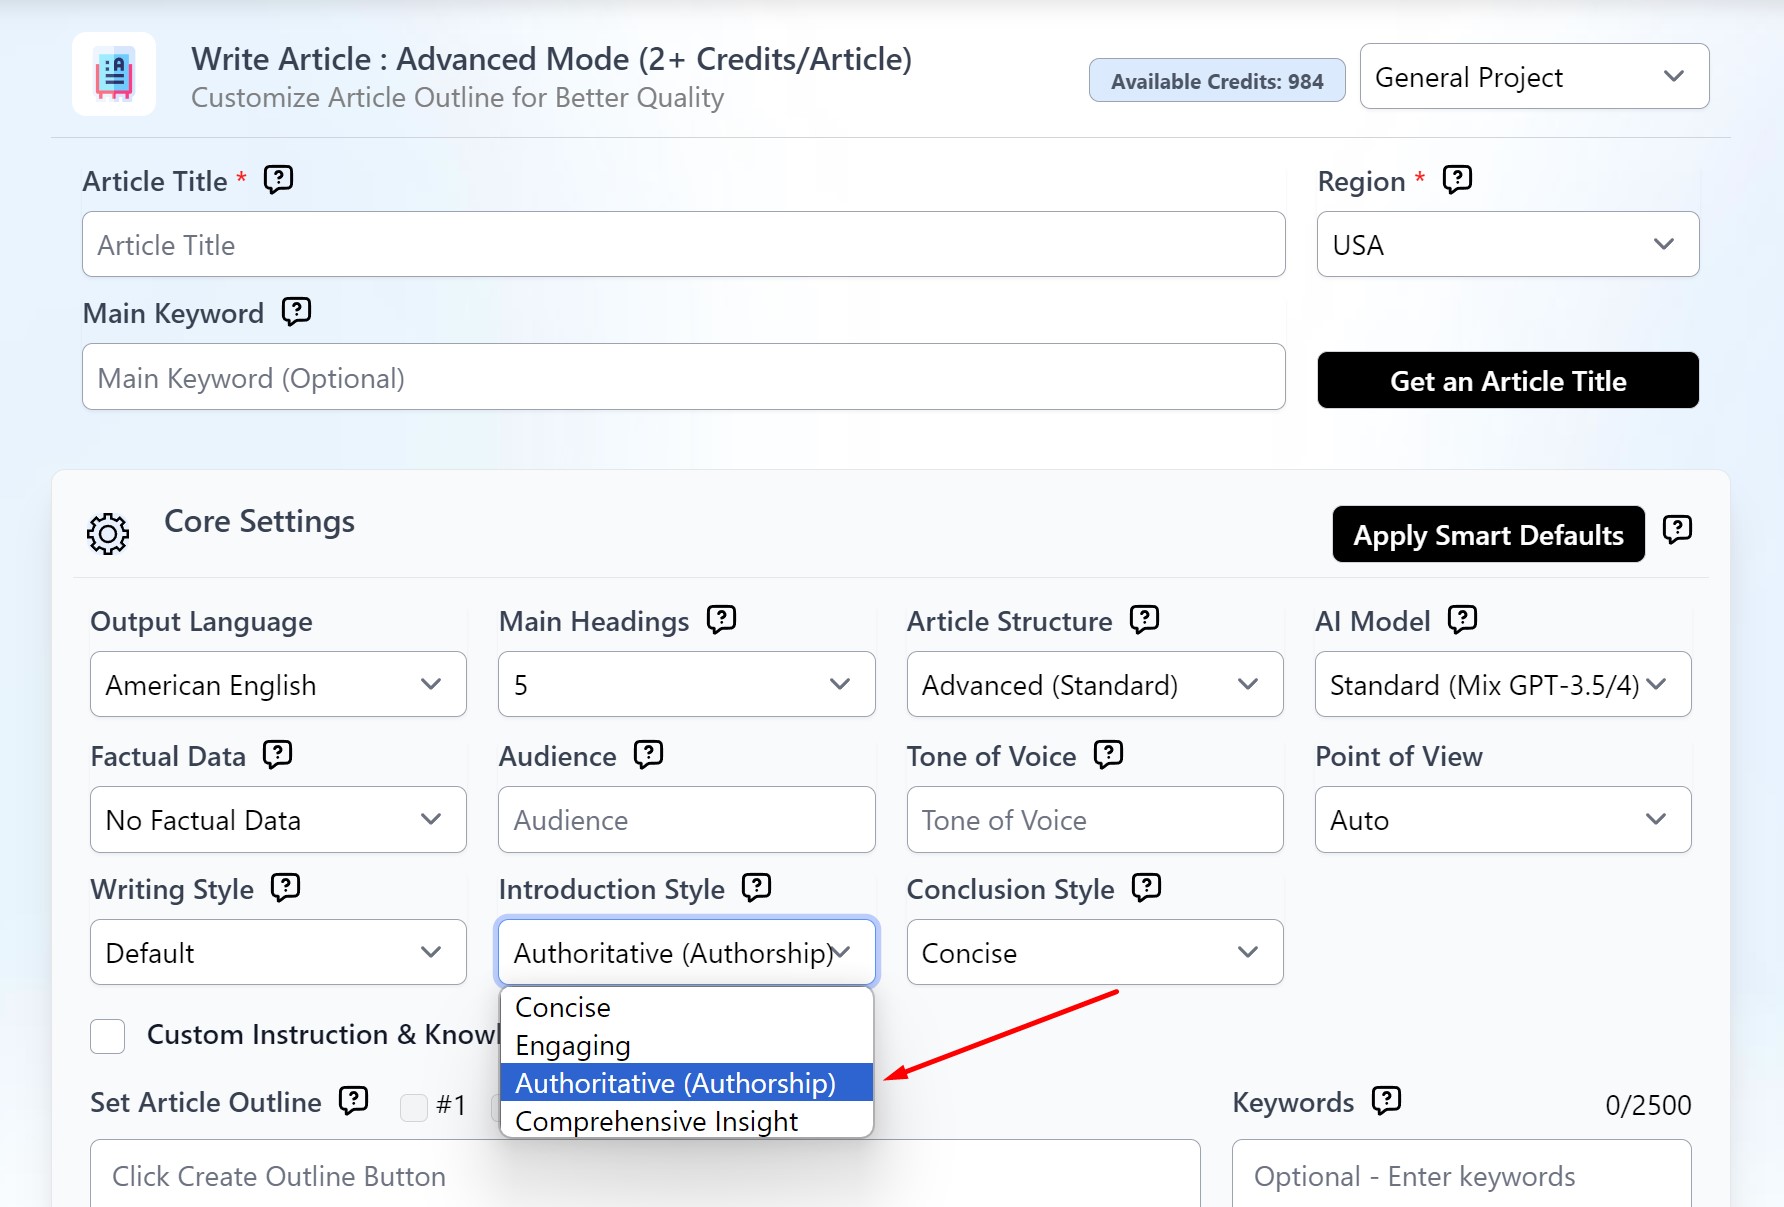1784x1207 pixels.
Task: Open help icon next to Keywords
Action: (x=1386, y=1101)
